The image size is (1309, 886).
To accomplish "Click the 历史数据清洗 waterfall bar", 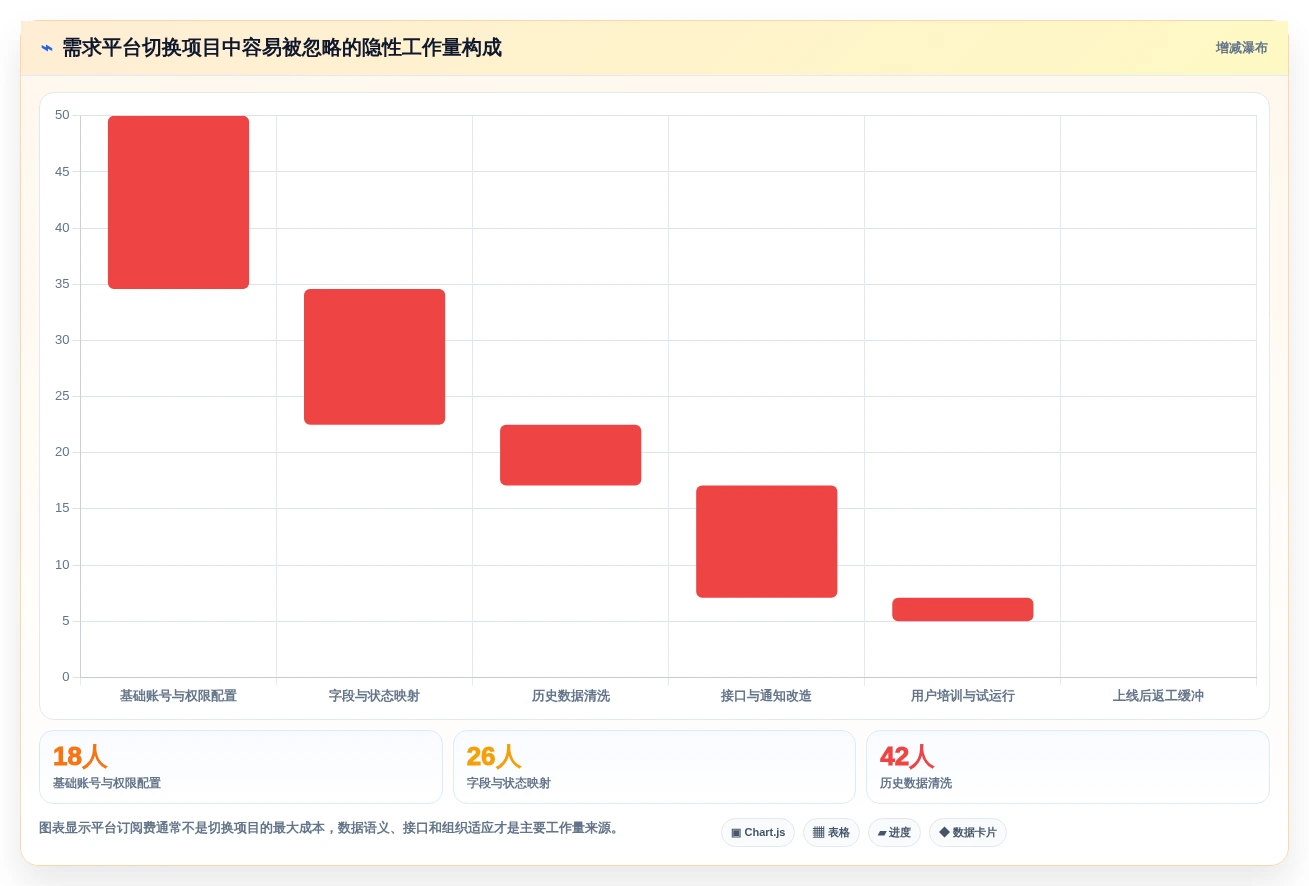I will 570,455.
